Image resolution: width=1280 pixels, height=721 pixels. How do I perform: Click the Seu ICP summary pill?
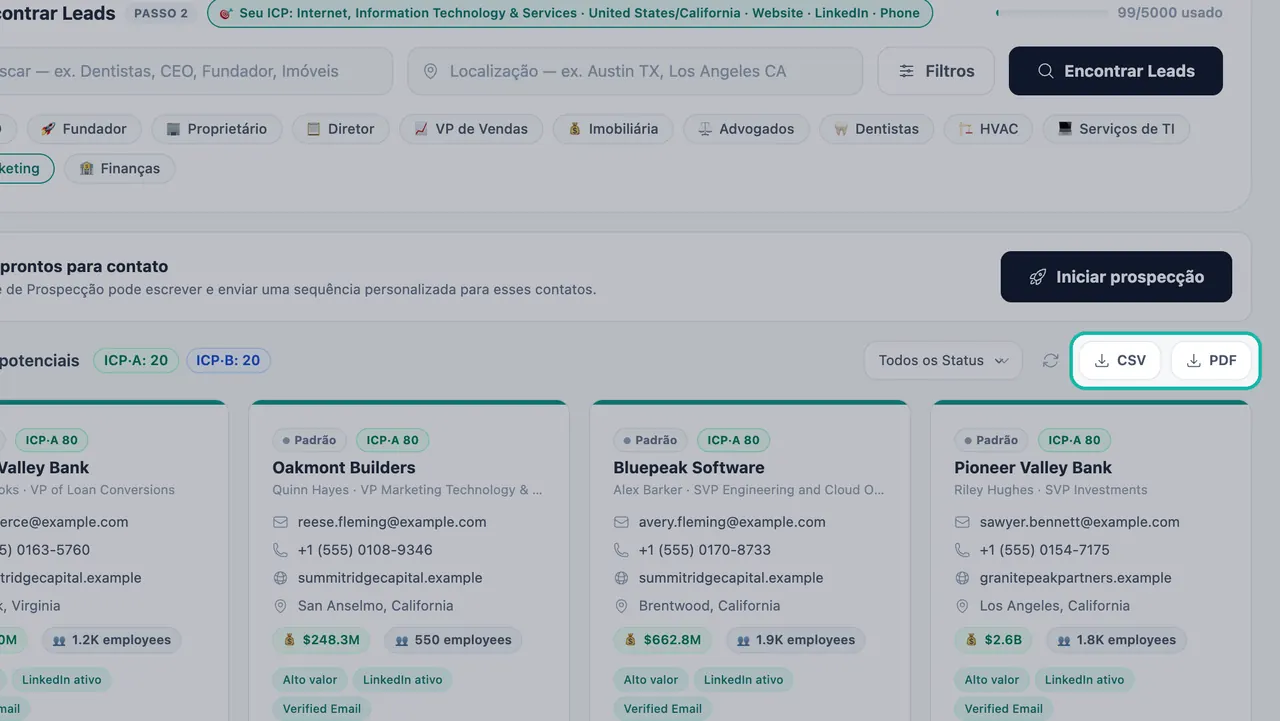pos(570,13)
